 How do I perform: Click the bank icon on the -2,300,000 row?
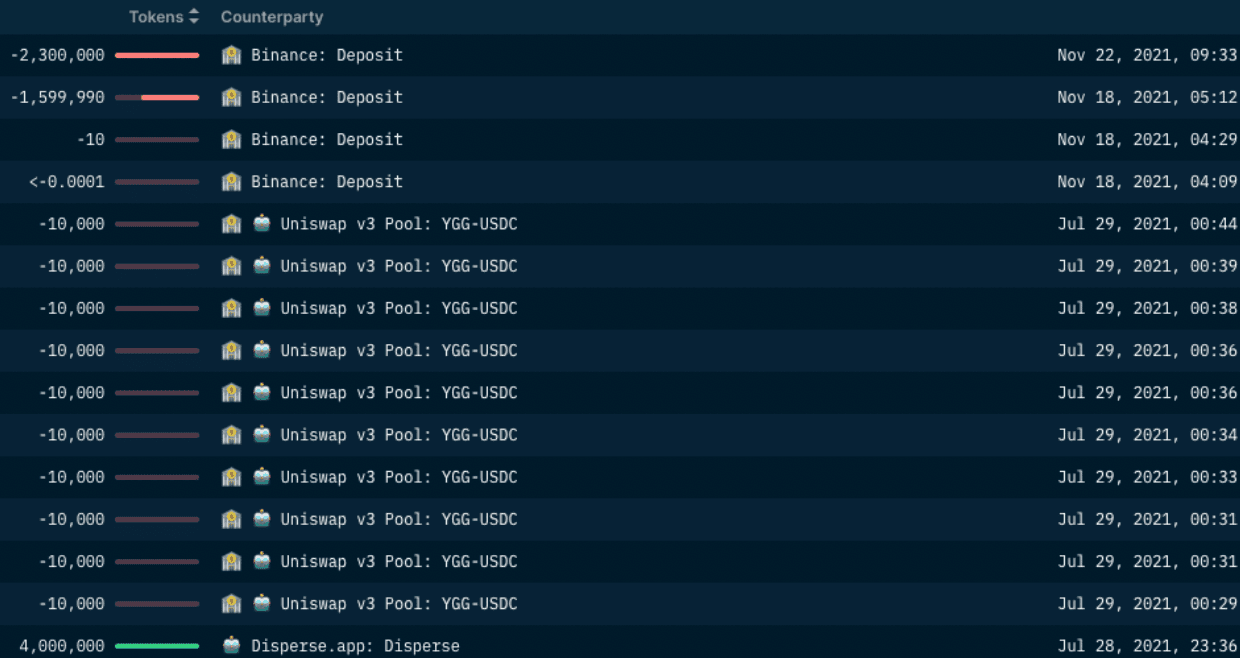[x=231, y=56]
